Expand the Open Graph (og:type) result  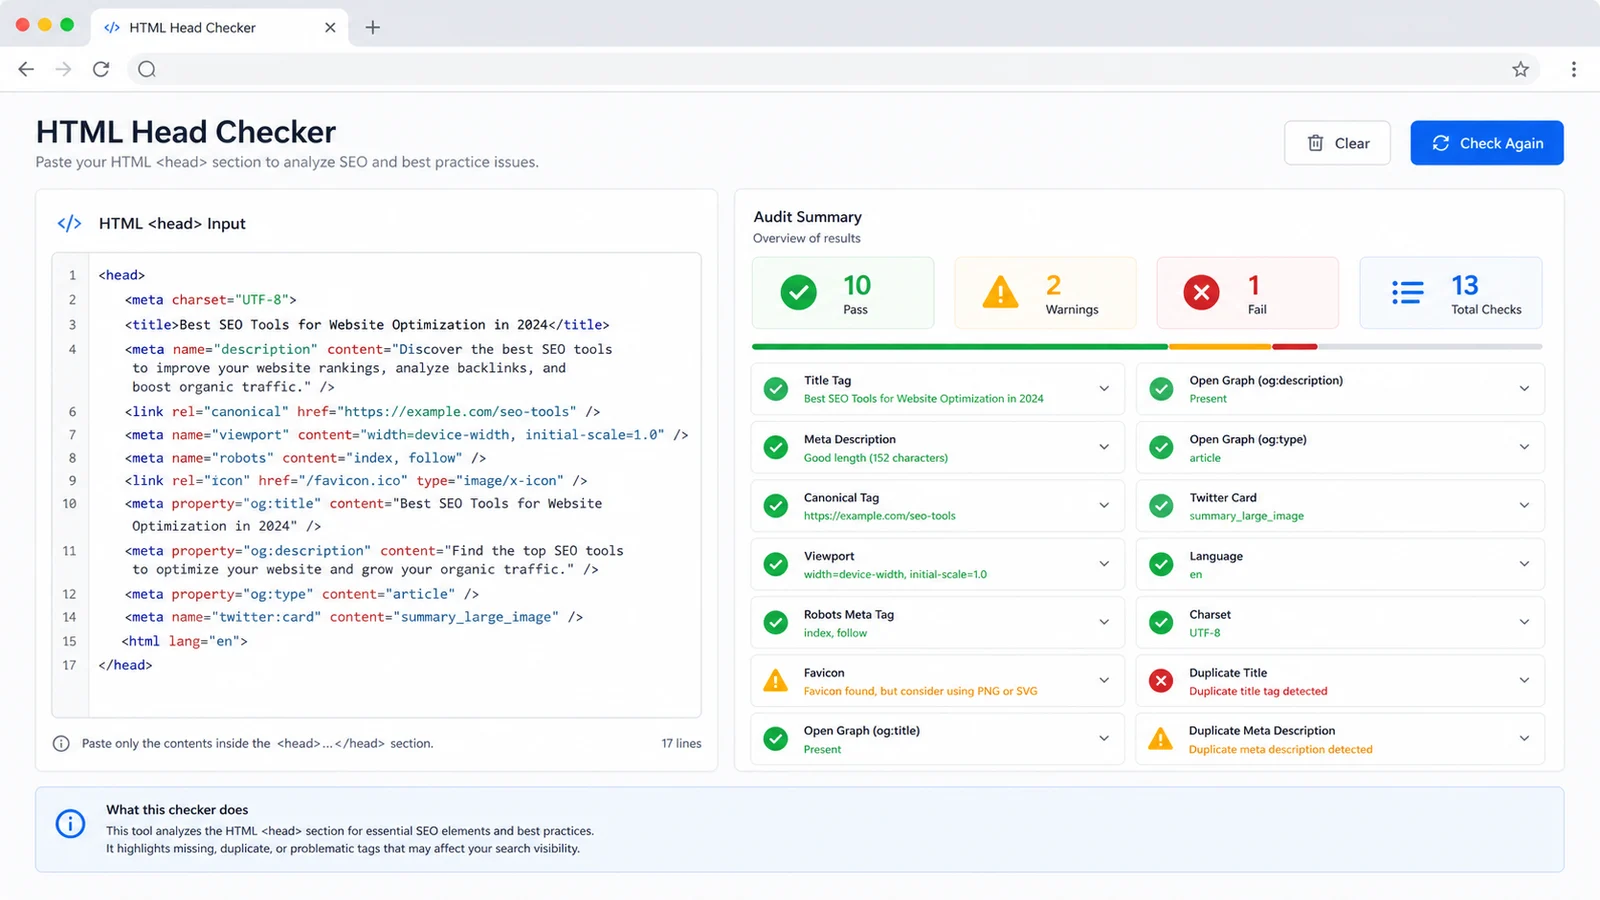click(x=1524, y=447)
